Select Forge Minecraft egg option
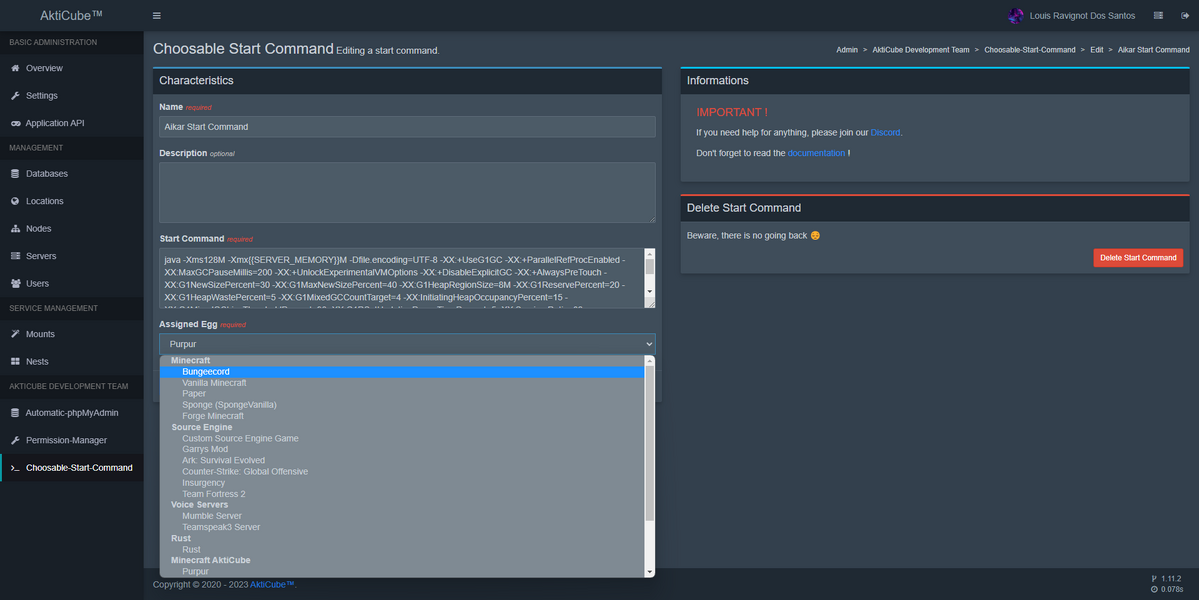Viewport: 1199px width, 600px height. point(402,416)
